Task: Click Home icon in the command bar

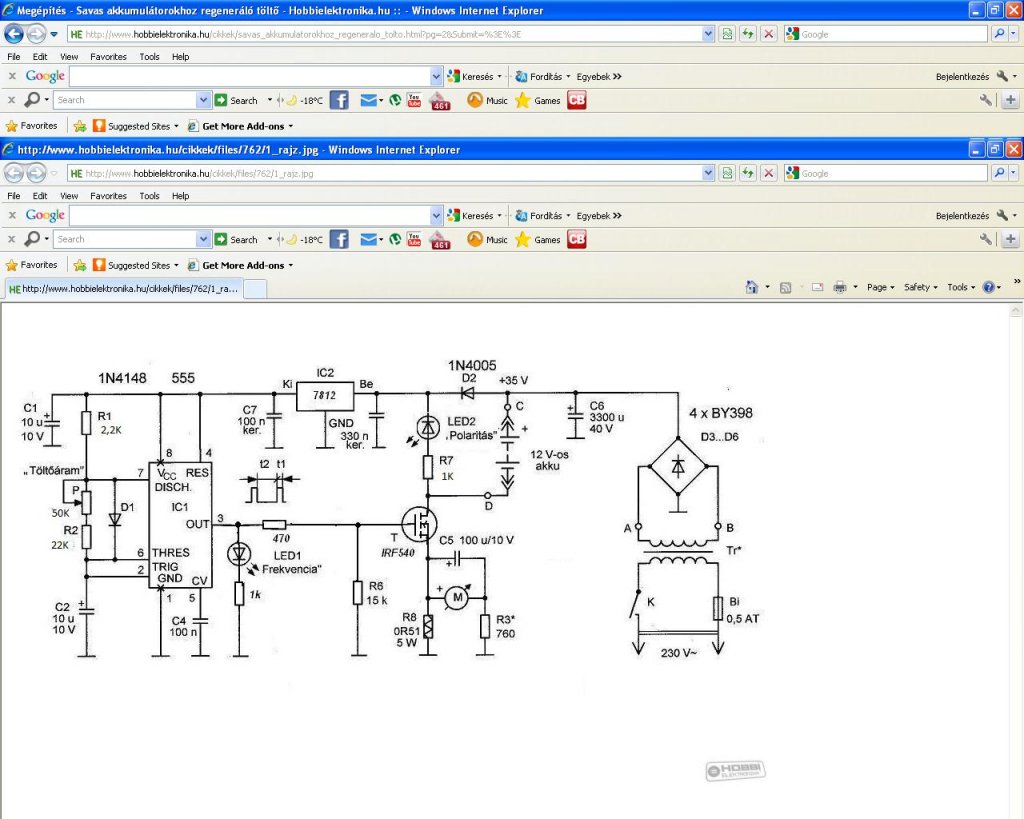Action: (x=752, y=287)
